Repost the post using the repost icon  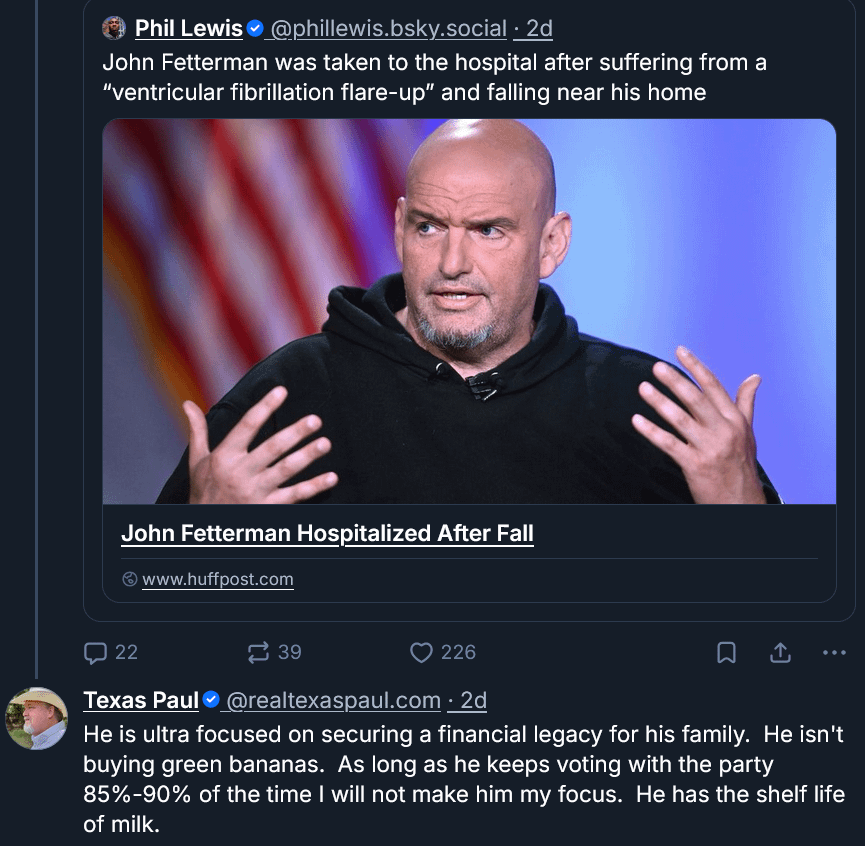(x=258, y=652)
